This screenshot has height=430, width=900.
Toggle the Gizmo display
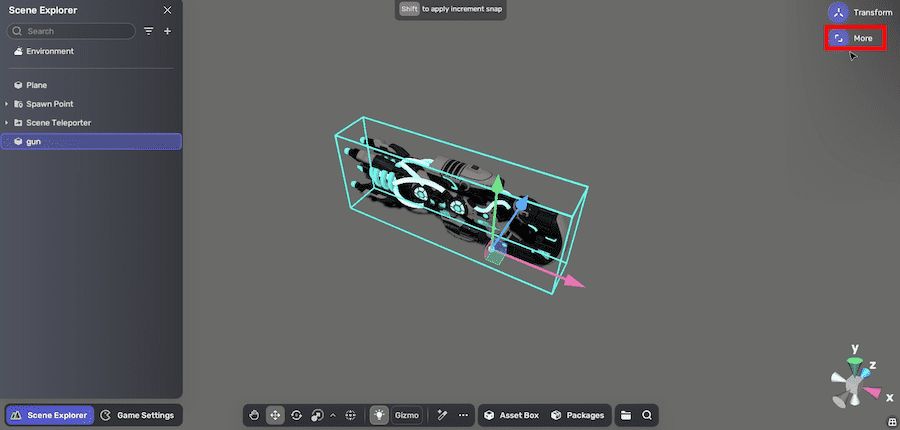click(x=406, y=415)
